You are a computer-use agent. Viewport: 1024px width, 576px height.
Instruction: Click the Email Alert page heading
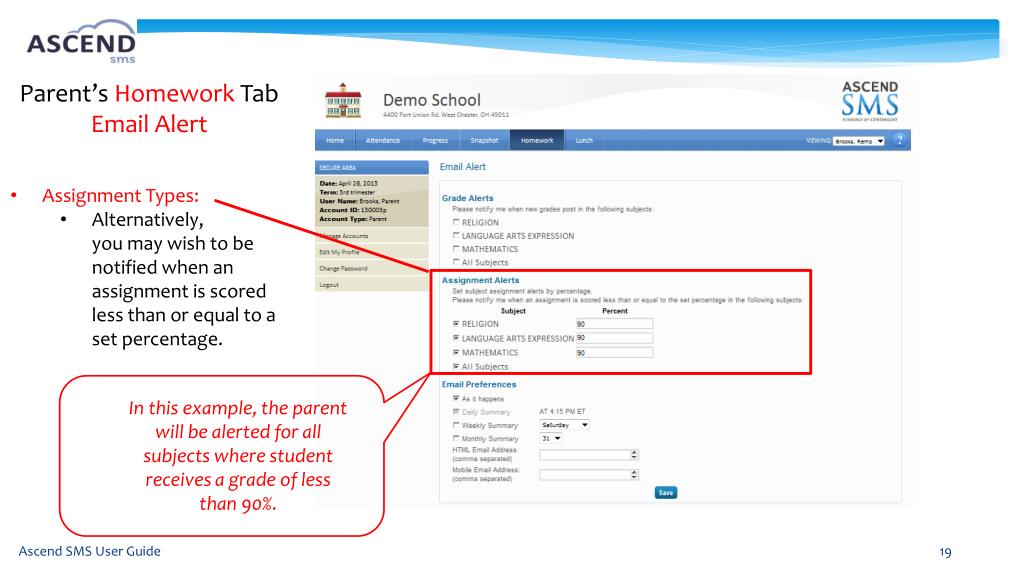tap(462, 167)
